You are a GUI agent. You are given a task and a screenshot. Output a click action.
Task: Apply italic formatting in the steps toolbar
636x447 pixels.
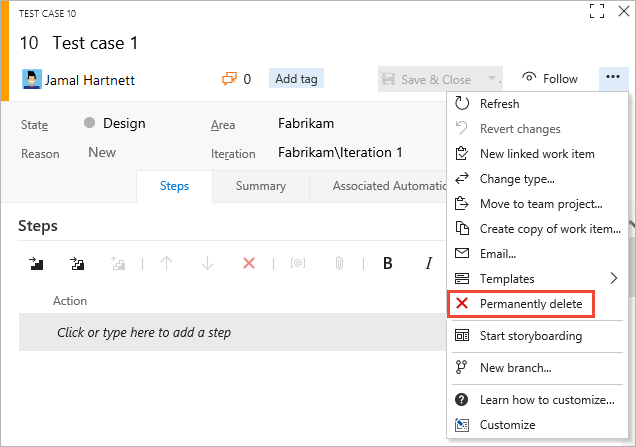pos(428,264)
